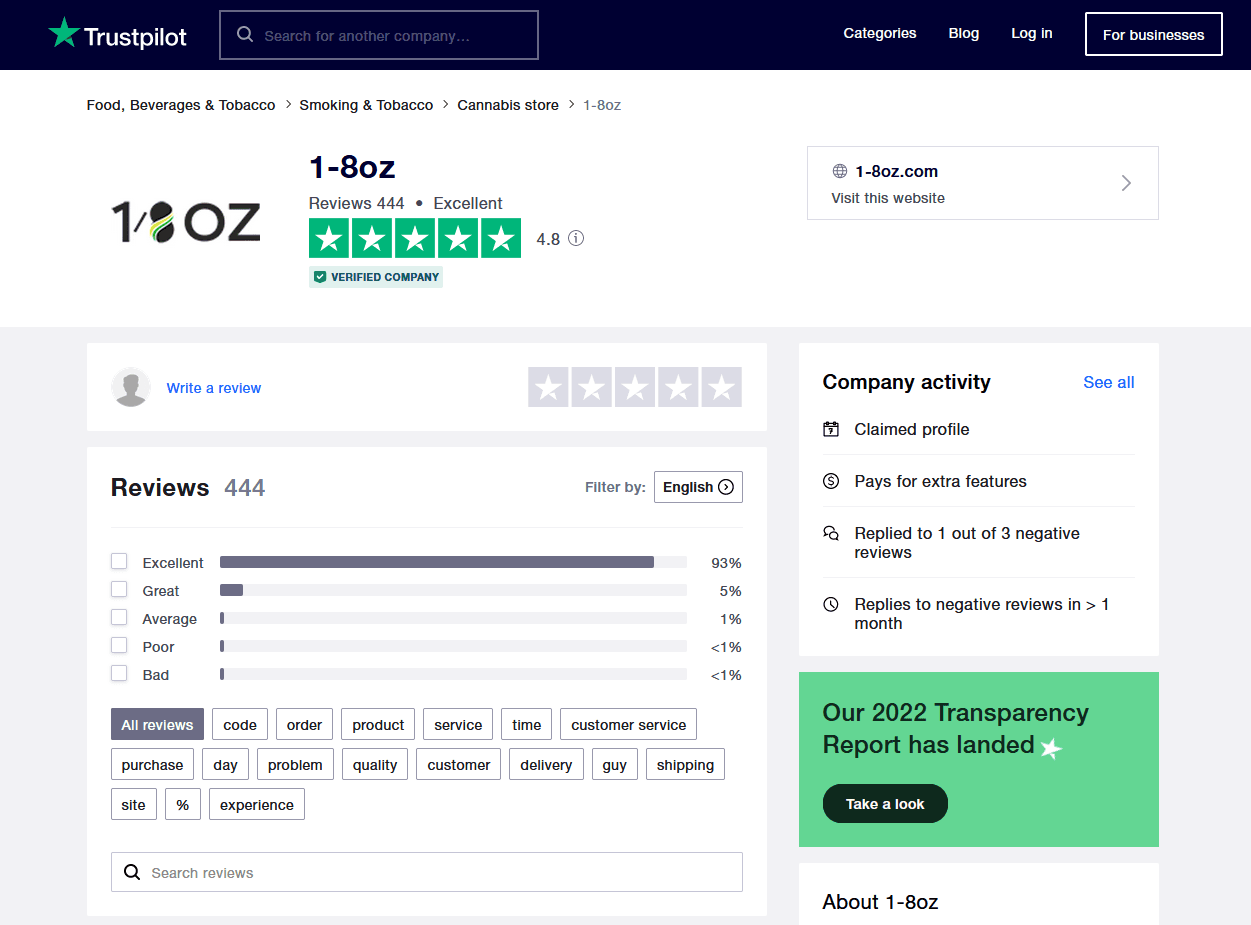
Task: Click the Excellent 93% rating bar
Action: pos(452,562)
